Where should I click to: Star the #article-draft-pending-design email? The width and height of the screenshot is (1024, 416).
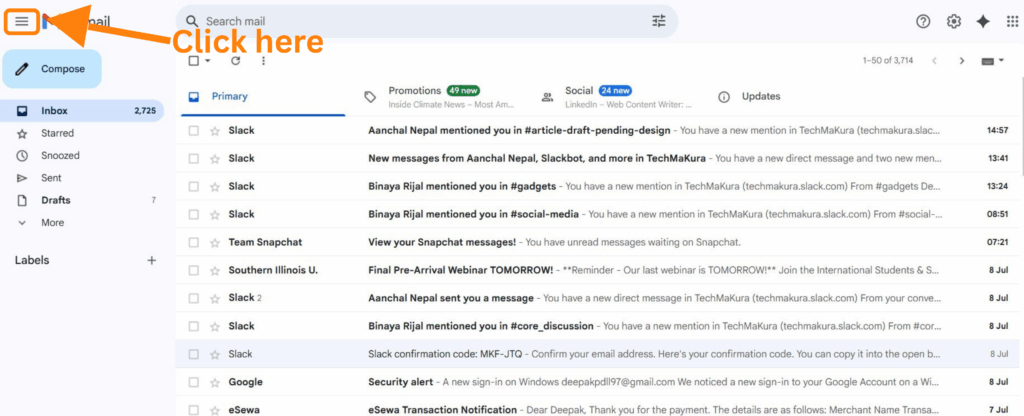coord(214,131)
